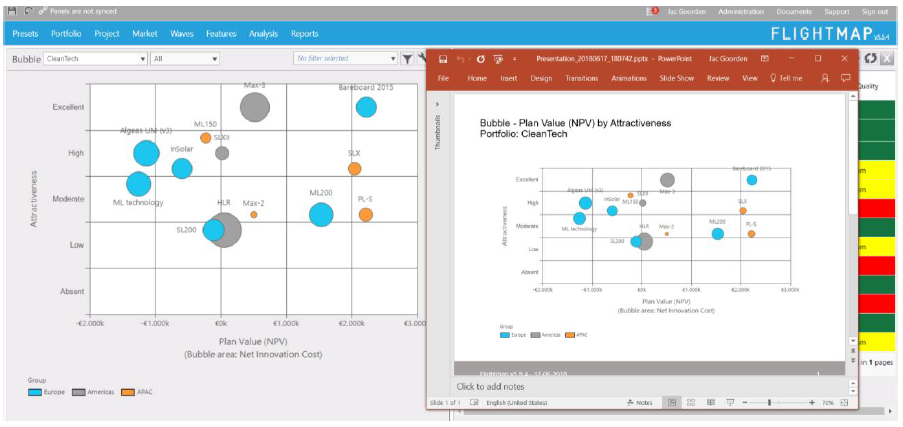This screenshot has width=903, height=427.
Task: Open PowerPoint Animations tab
Action: (629, 78)
